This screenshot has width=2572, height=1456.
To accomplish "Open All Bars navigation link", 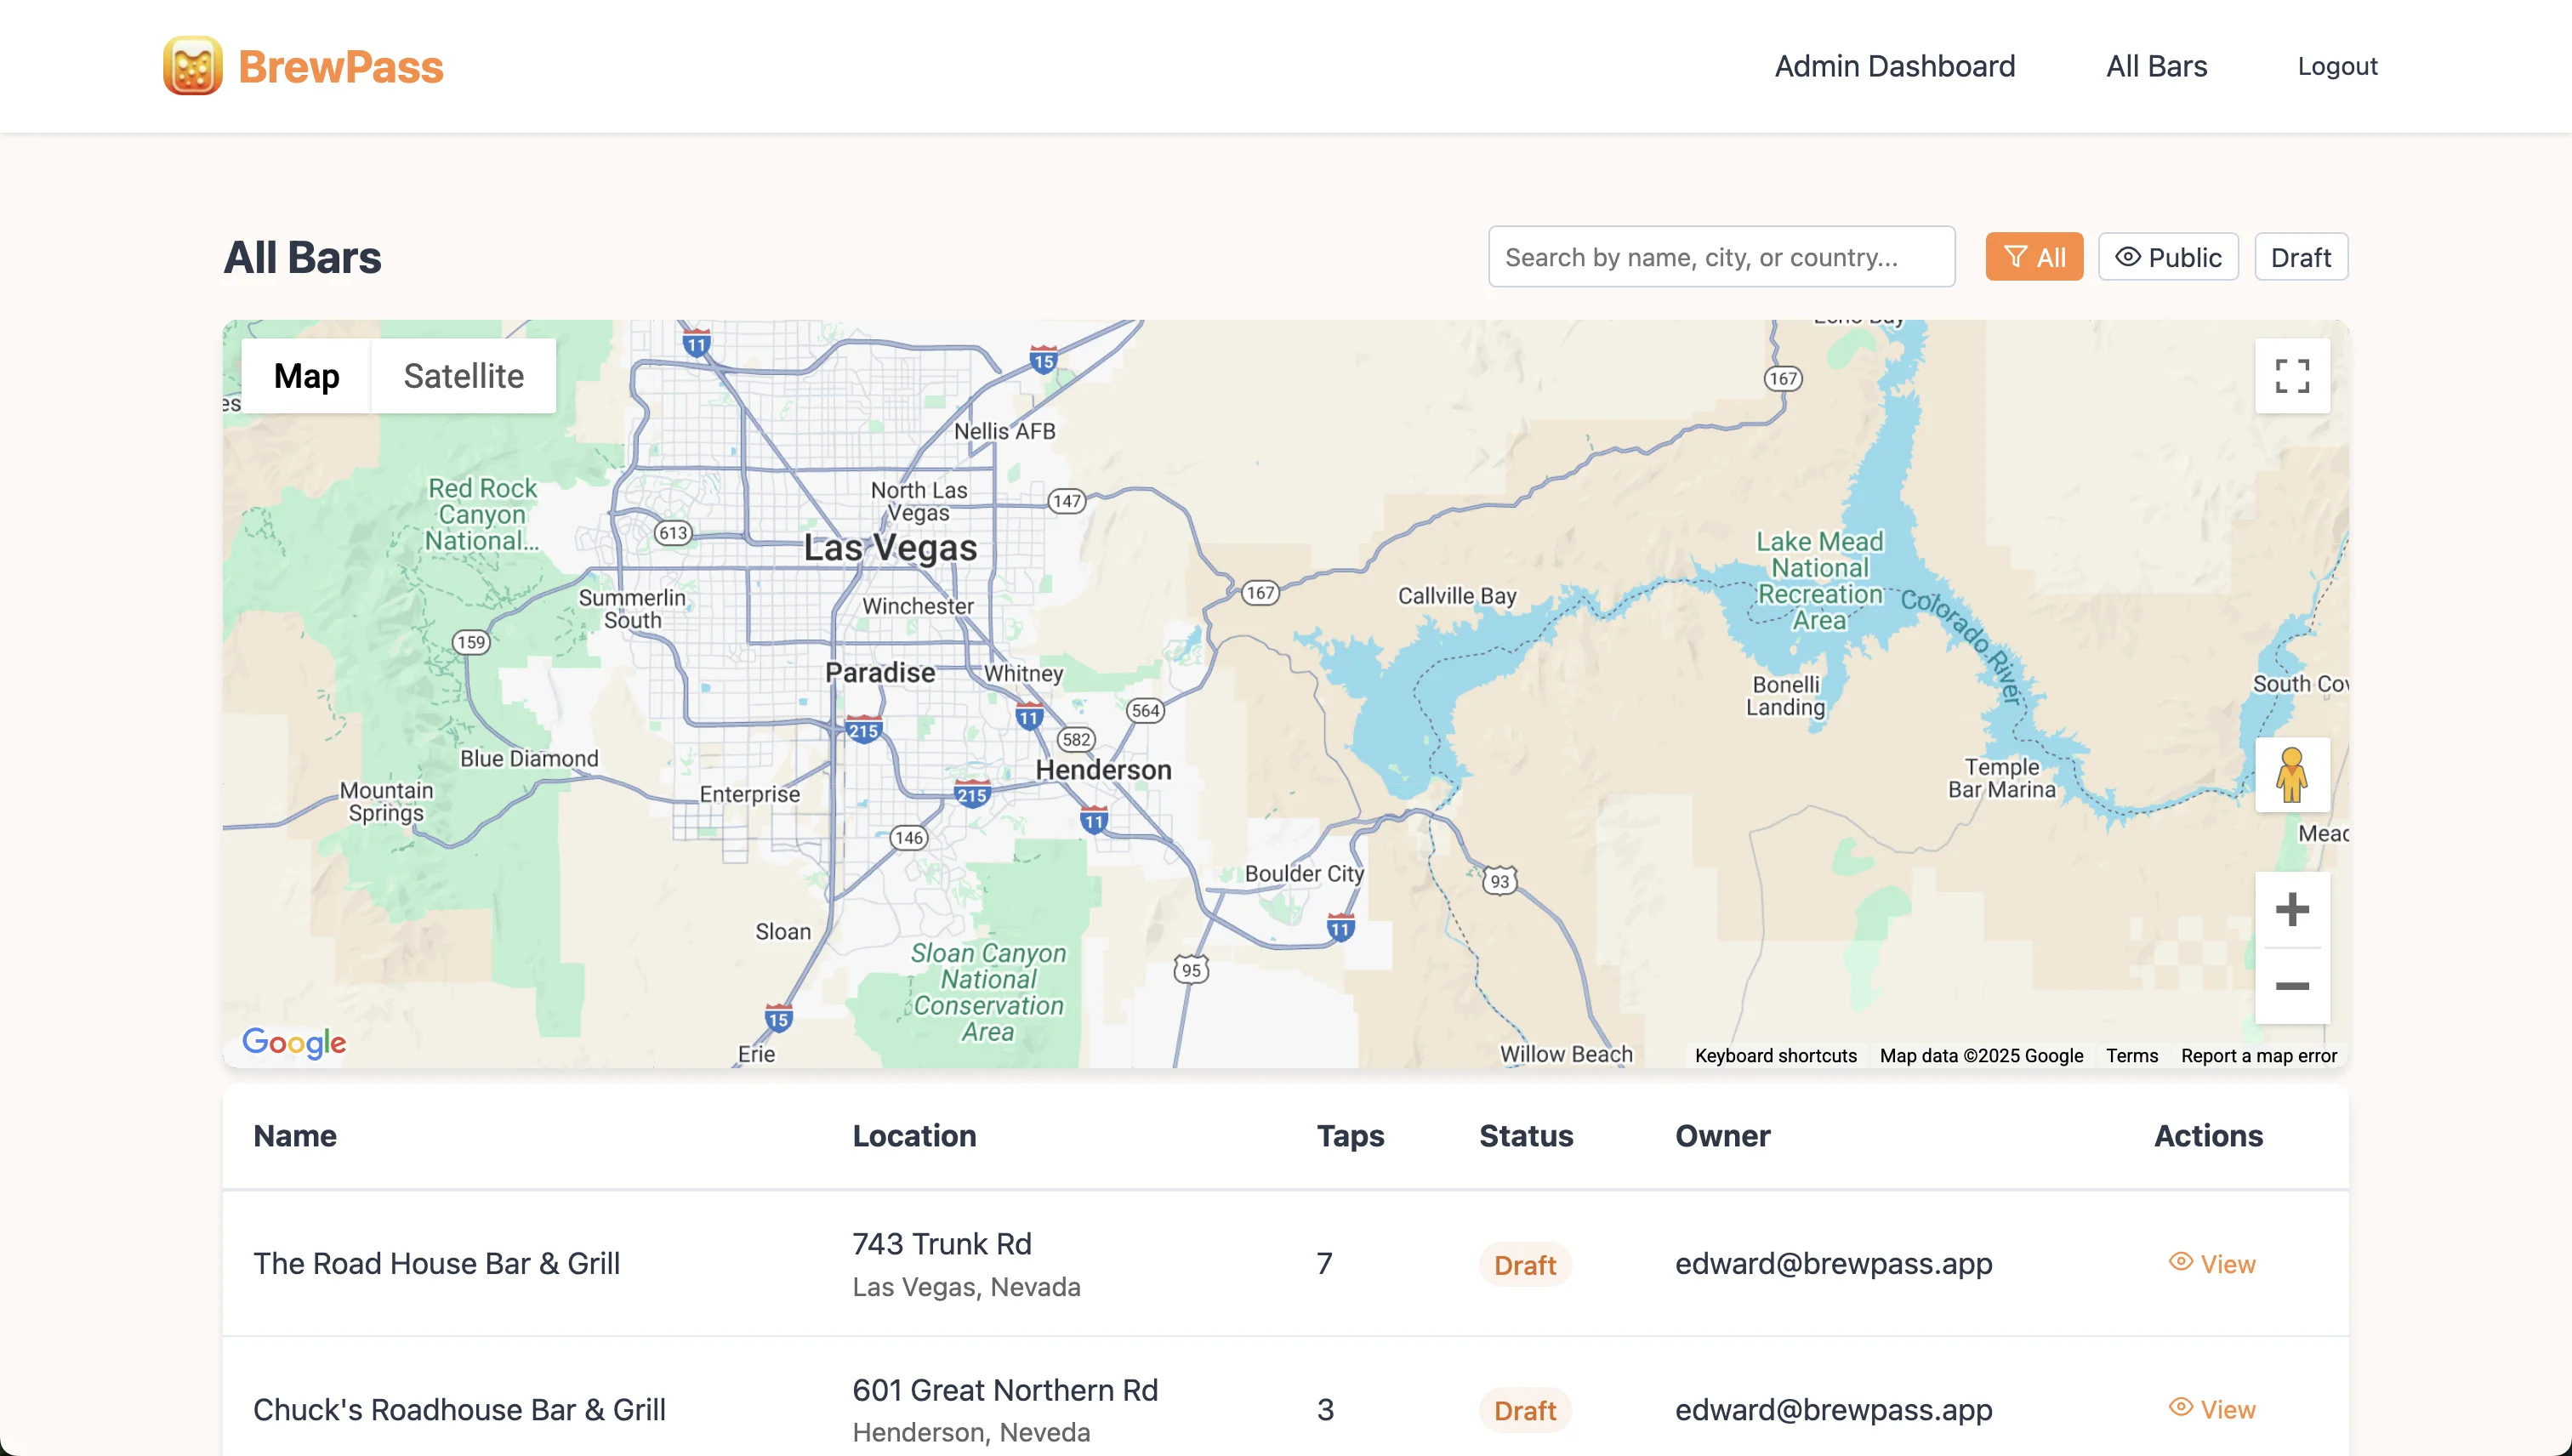I will [x=2156, y=66].
